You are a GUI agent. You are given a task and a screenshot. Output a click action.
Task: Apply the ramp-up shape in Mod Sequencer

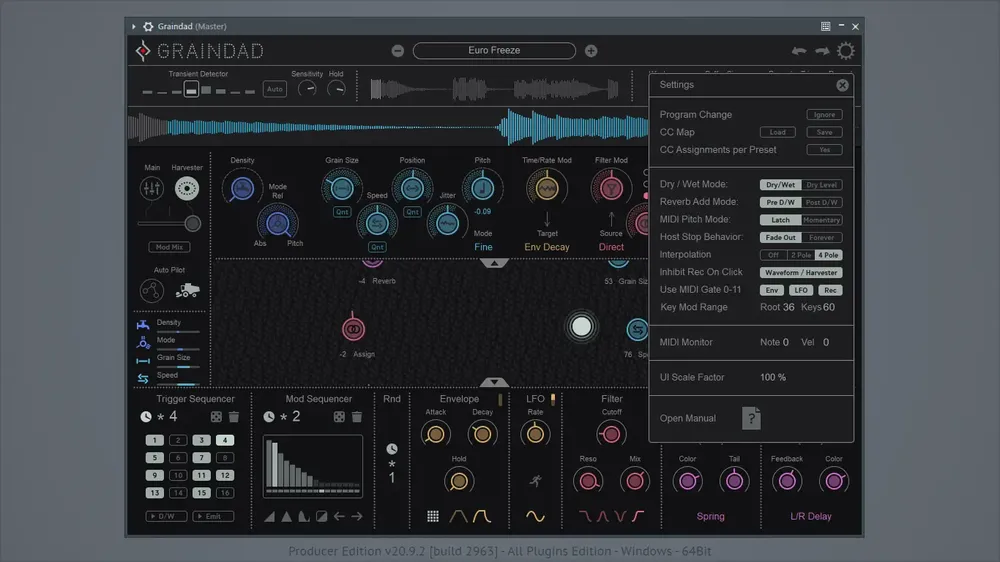[x=270, y=516]
